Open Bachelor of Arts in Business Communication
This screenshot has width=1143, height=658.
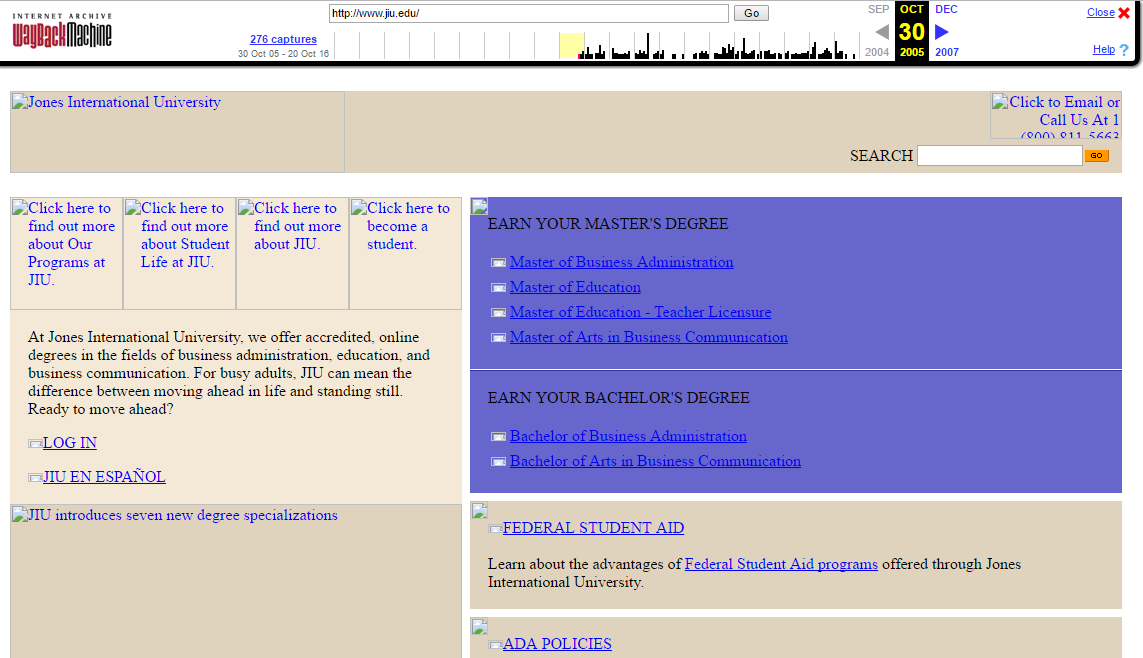(655, 461)
